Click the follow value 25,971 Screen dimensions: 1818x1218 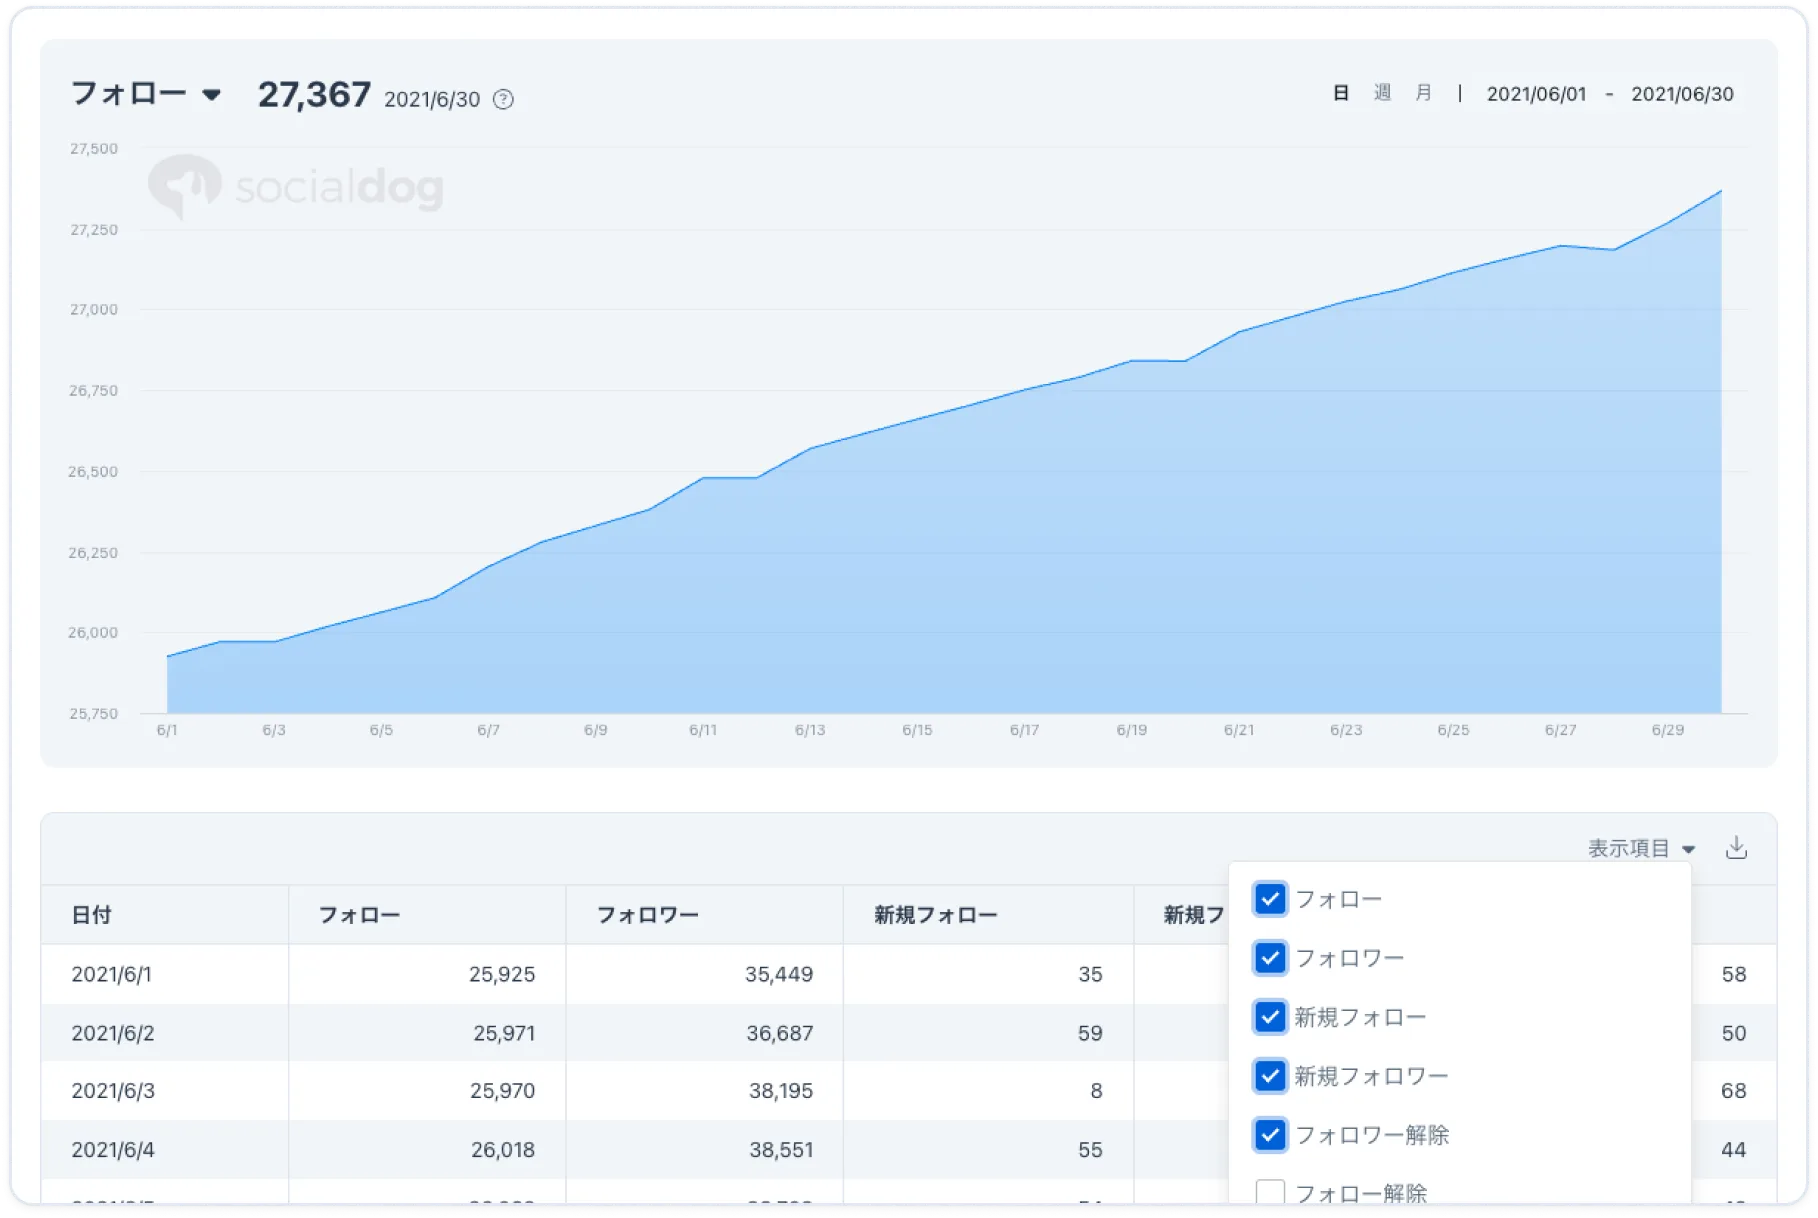504,1033
